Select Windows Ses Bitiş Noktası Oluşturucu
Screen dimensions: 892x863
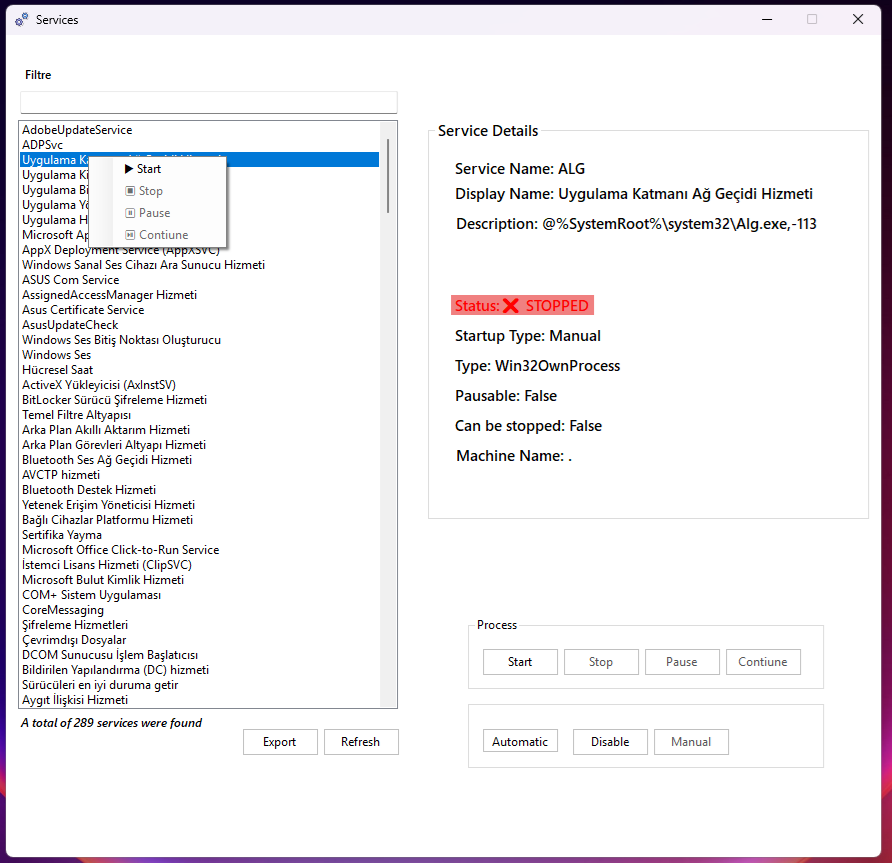click(x=200, y=340)
